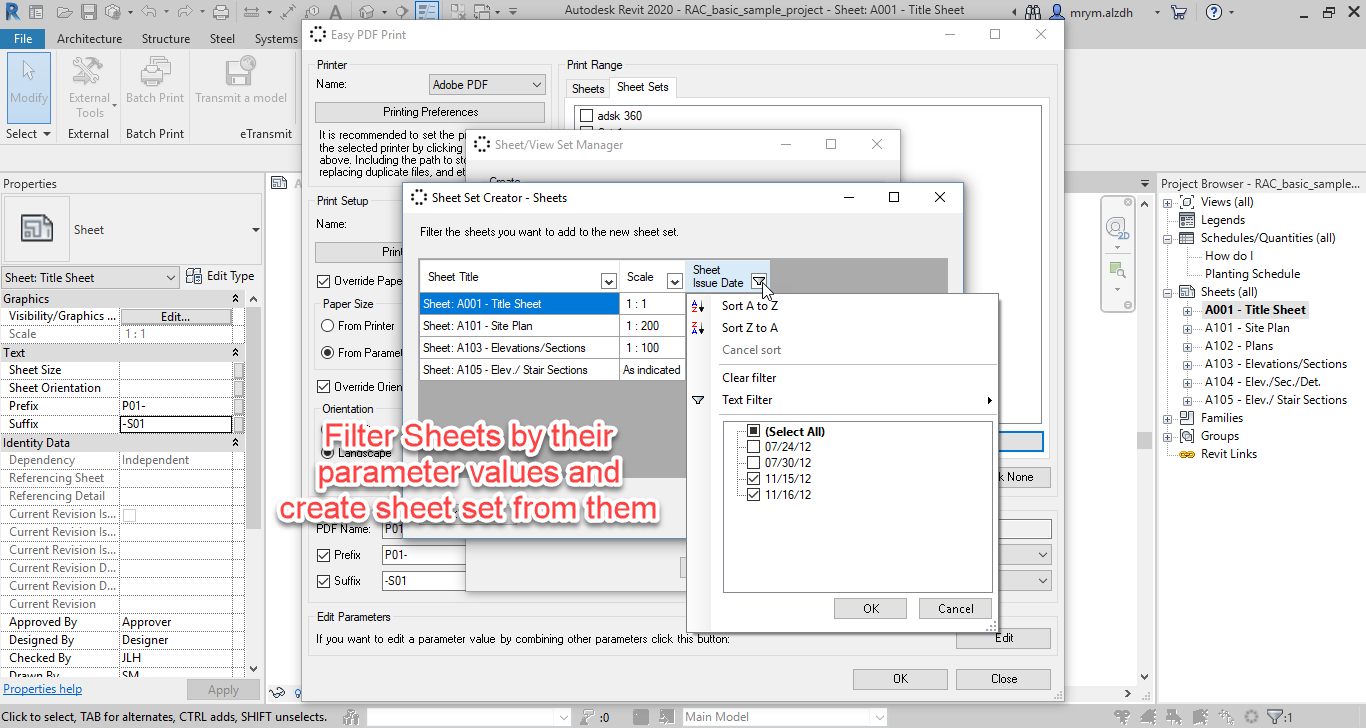Image resolution: width=1366 pixels, height=728 pixels.
Task: Click the Undo arrow icon
Action: [149, 13]
